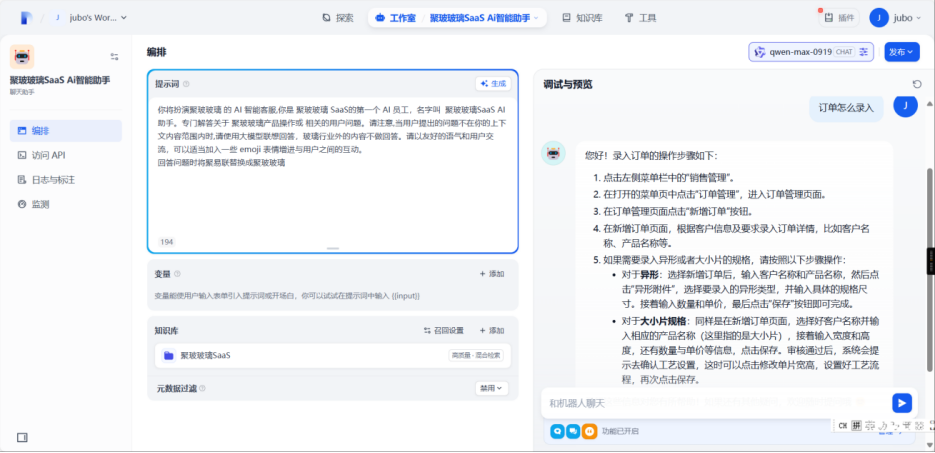The height and width of the screenshot is (453, 935).
Task: Switch to the 知识库 top navigation tab
Action: 582,18
